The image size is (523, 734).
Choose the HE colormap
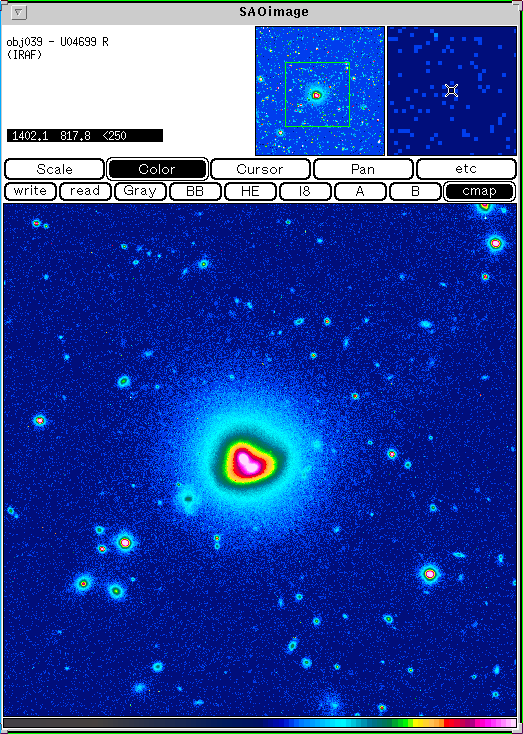click(x=250, y=191)
